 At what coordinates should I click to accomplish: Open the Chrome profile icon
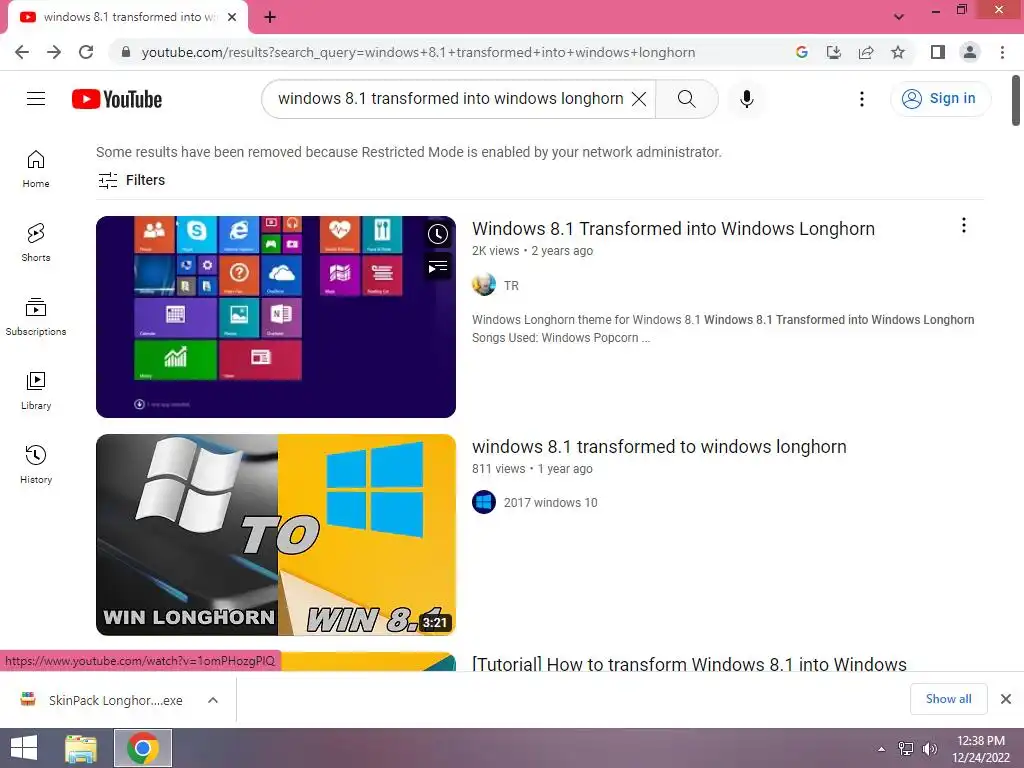tap(970, 52)
